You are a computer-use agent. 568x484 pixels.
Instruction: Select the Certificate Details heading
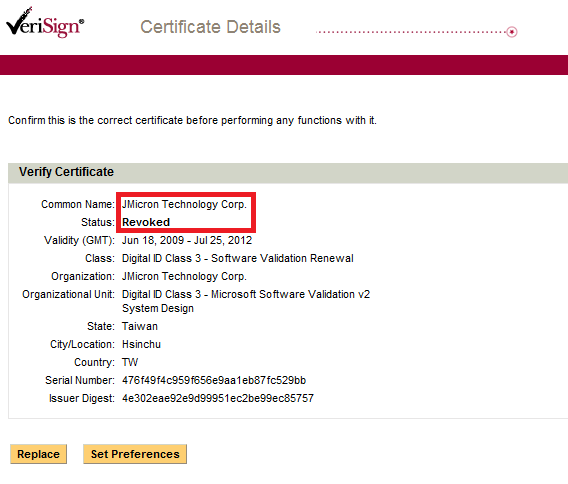tap(210, 27)
